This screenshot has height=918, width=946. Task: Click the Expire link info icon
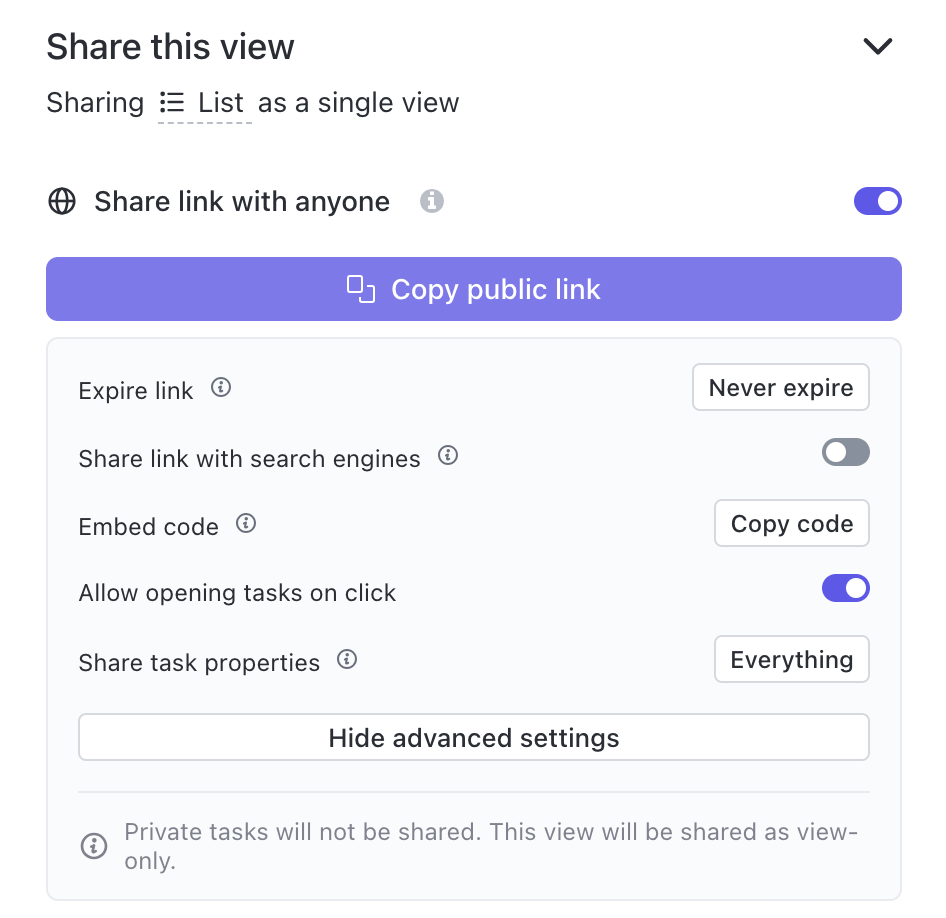point(221,387)
